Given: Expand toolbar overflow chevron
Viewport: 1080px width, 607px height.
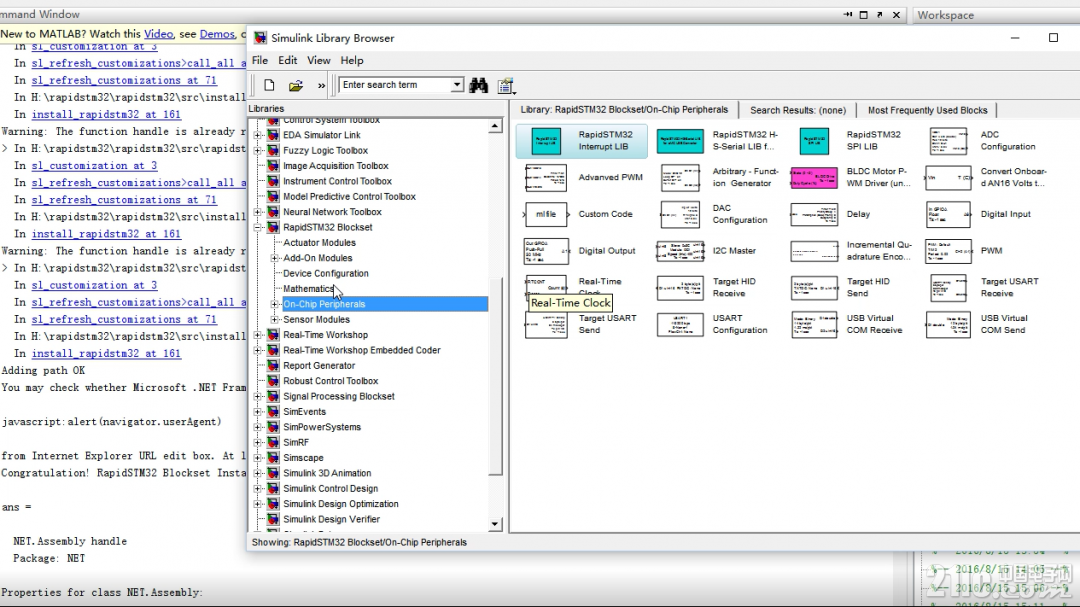Looking at the screenshot, I should click(x=321, y=85).
